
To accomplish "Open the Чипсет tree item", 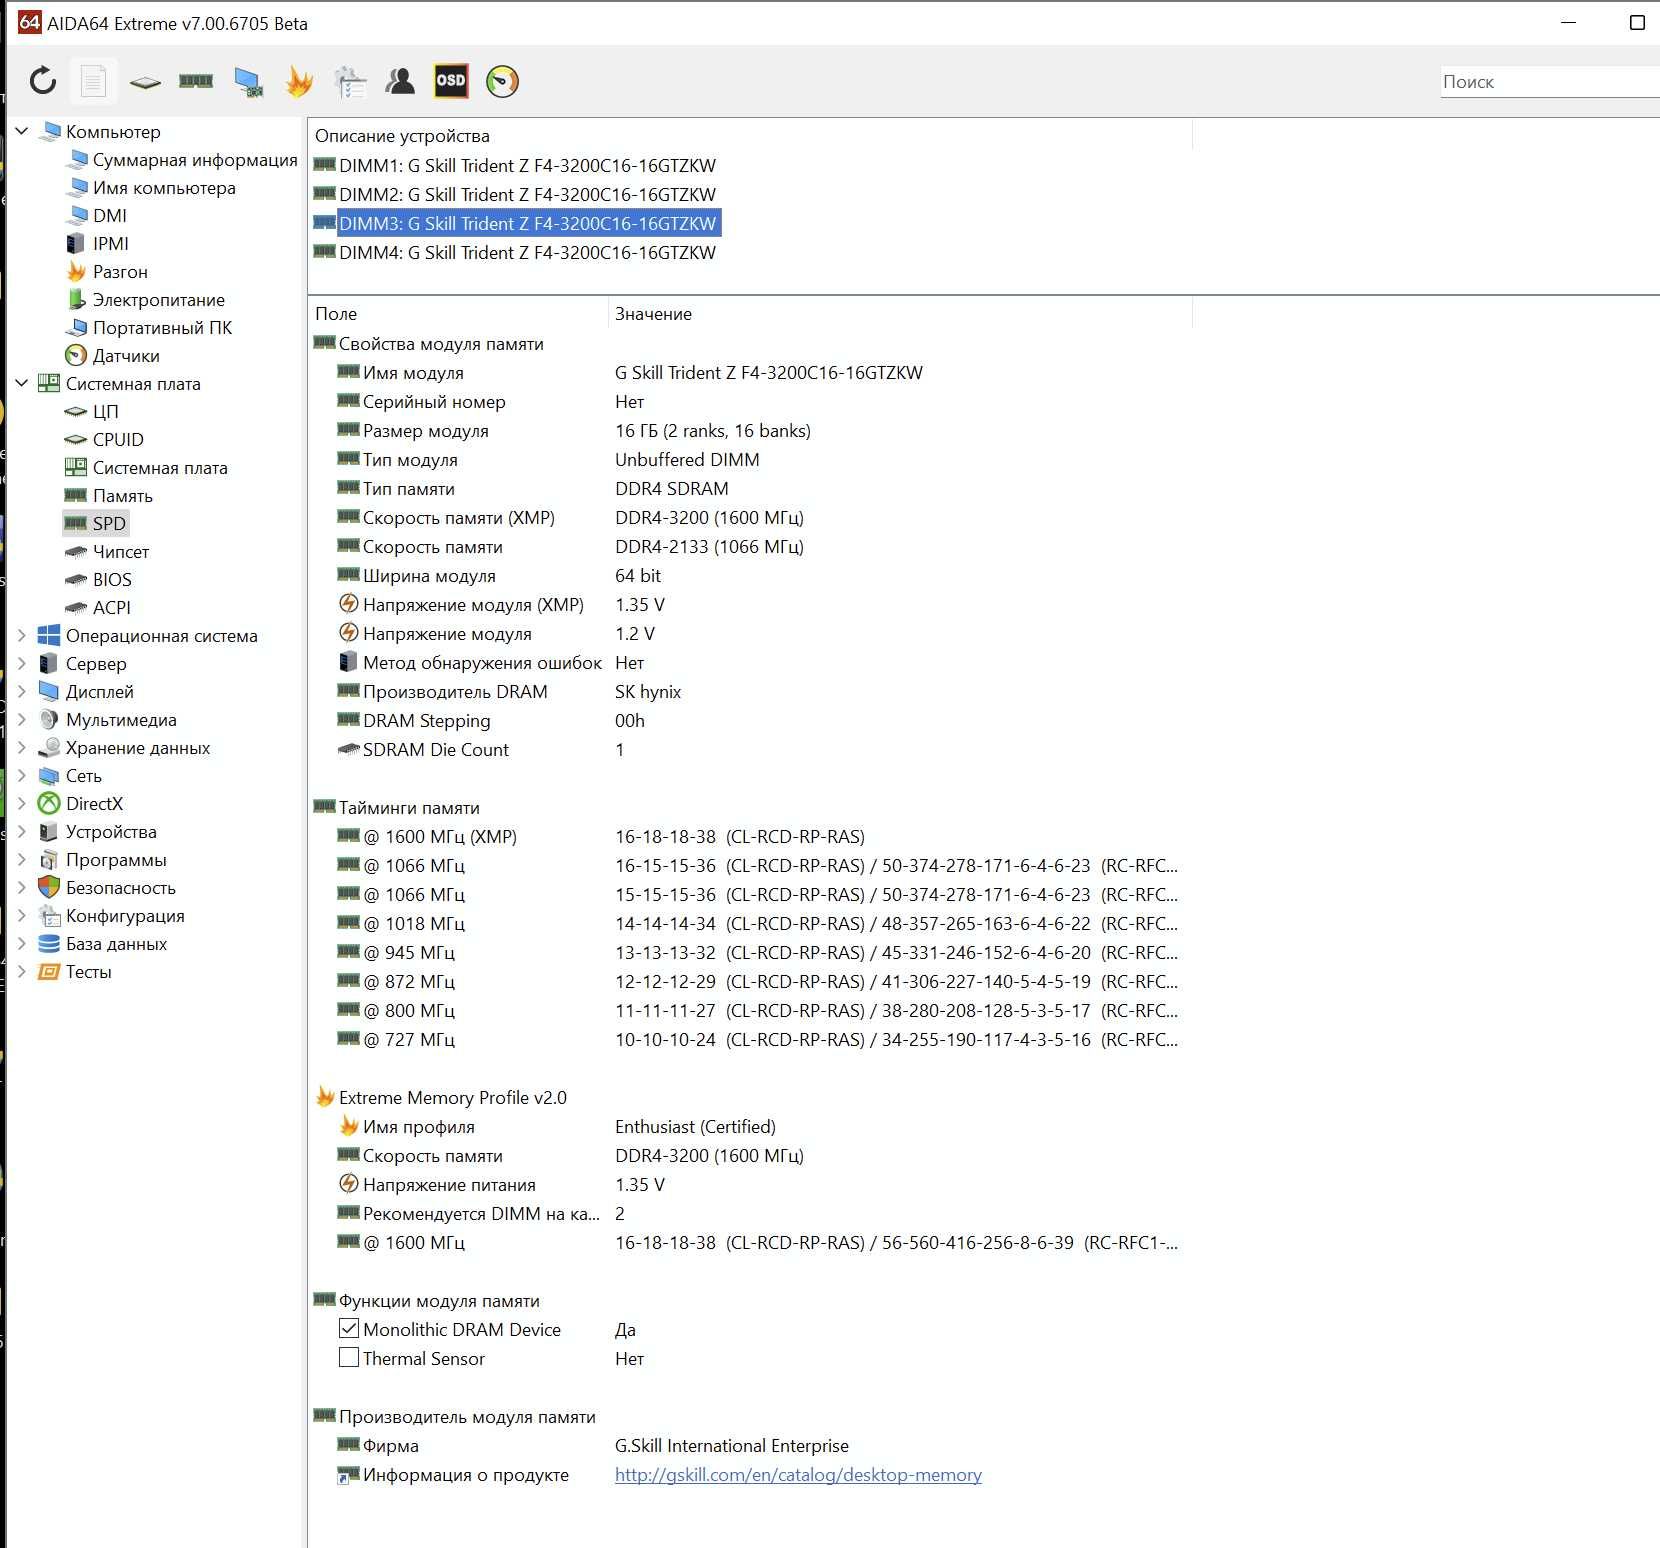I will tap(107, 551).
